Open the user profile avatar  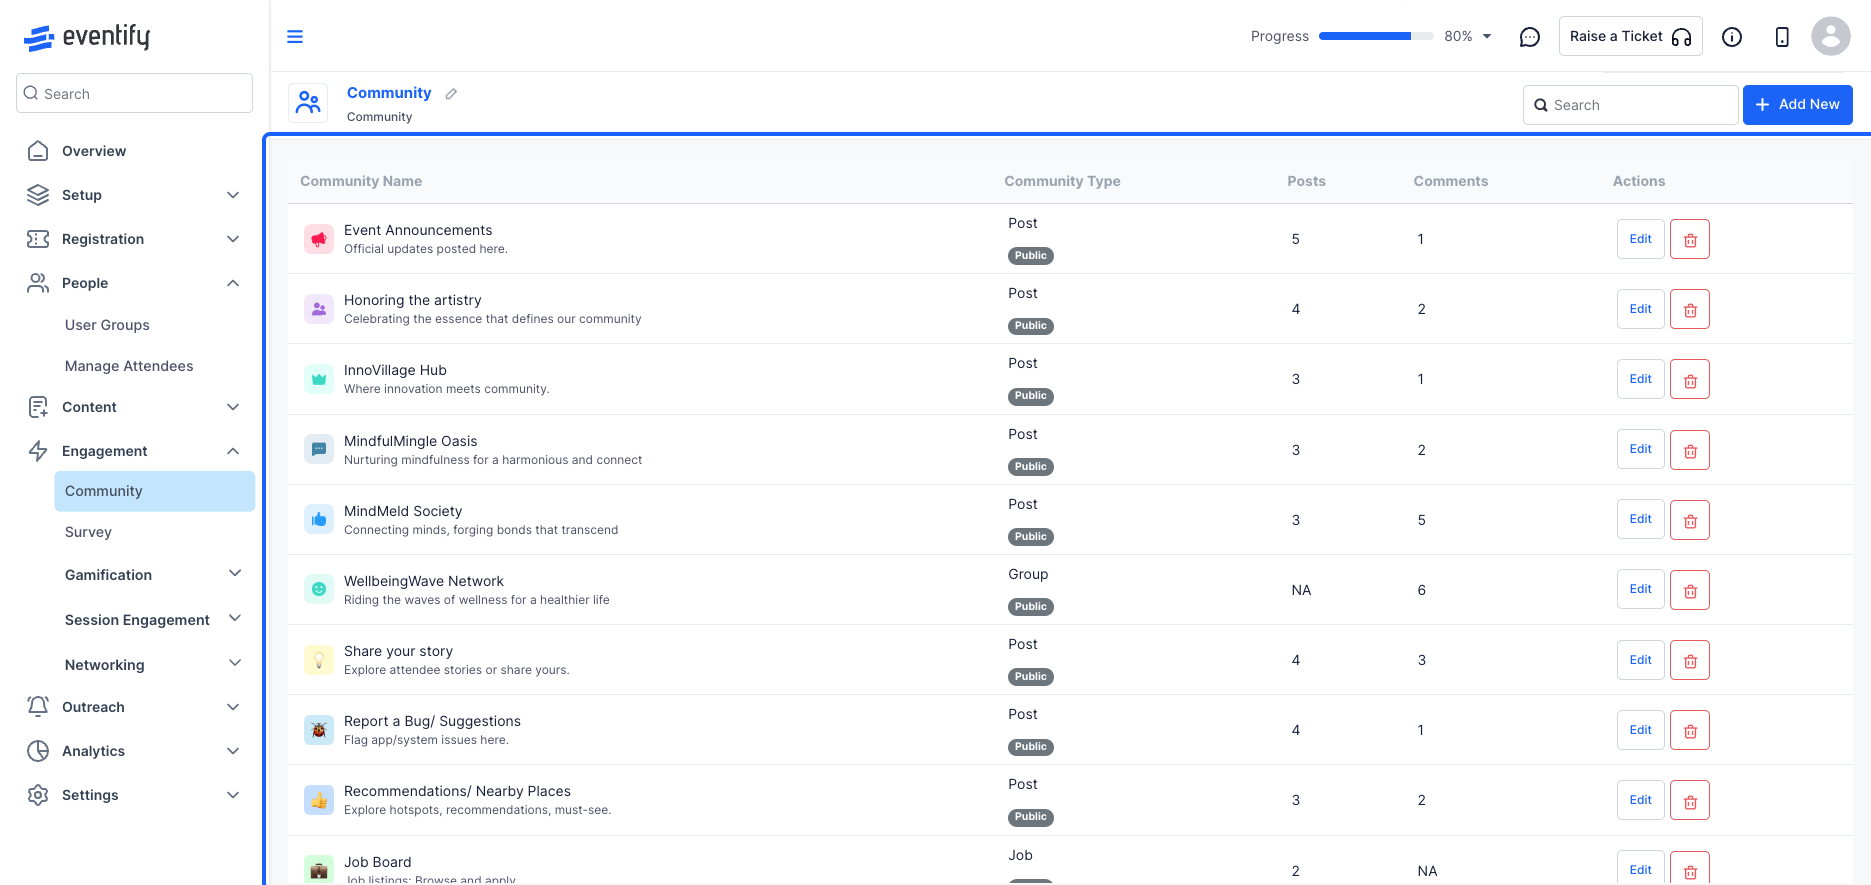(x=1831, y=36)
